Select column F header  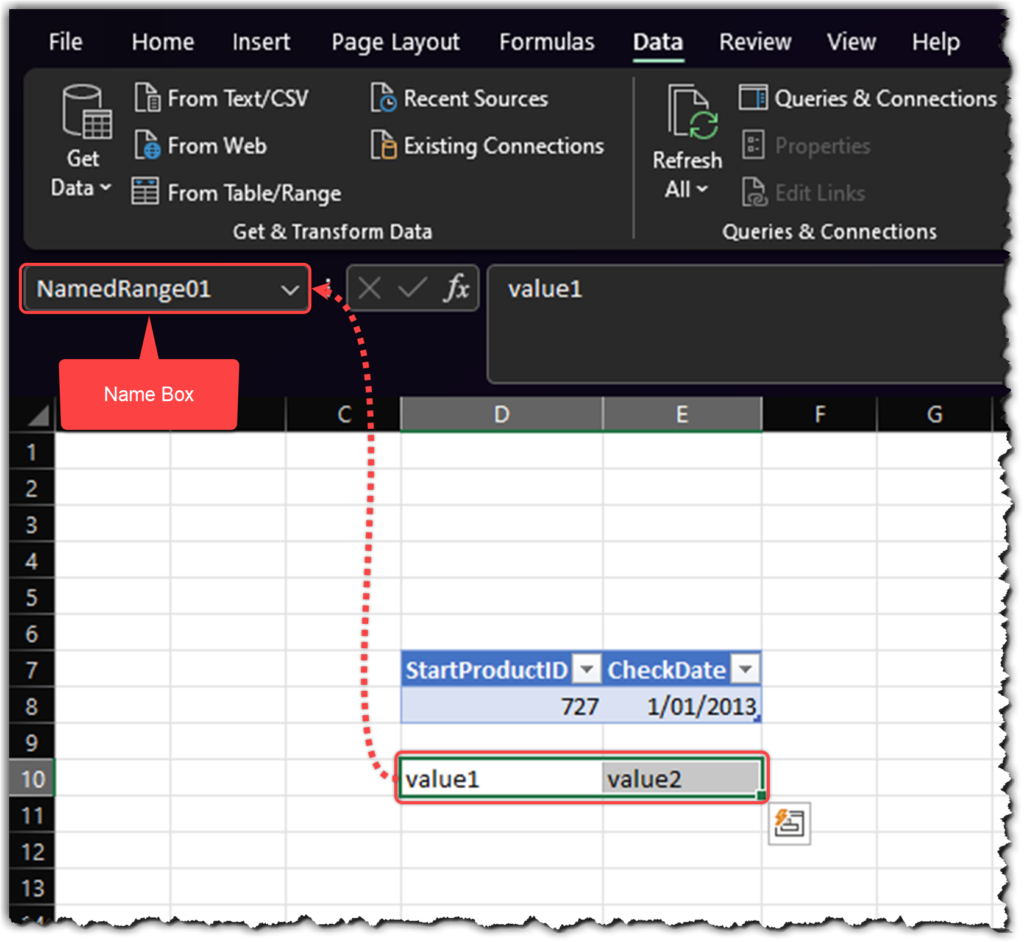(x=819, y=414)
